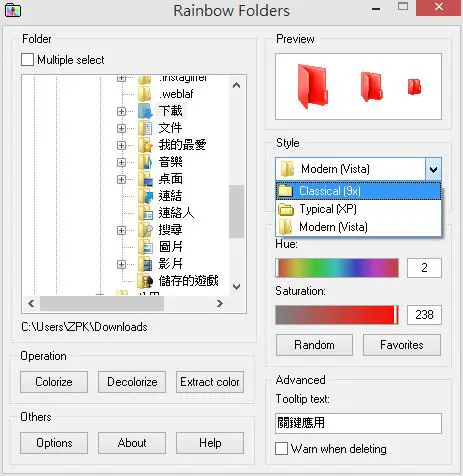Expand the 搜尋 Searches tree node

(x=121, y=230)
